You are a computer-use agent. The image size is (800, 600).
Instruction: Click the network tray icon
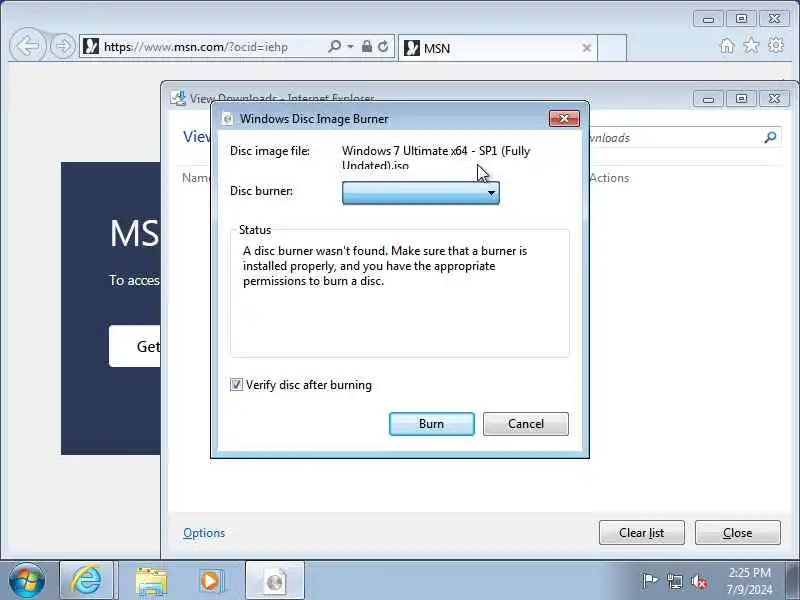pyautogui.click(x=674, y=581)
